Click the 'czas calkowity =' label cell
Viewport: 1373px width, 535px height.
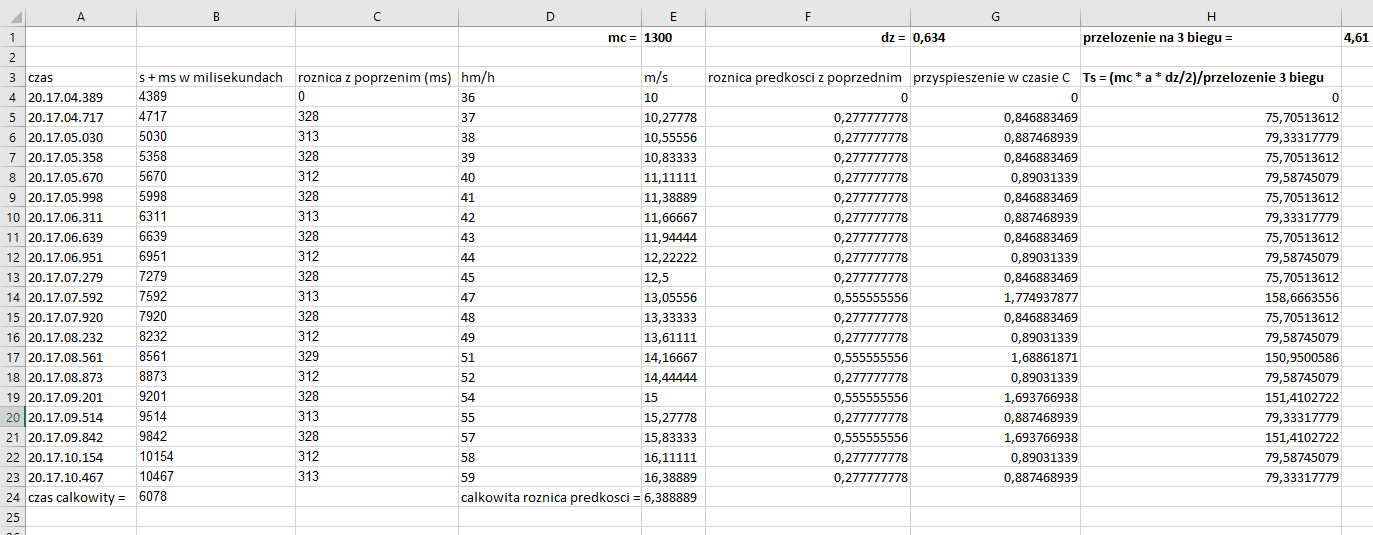point(81,497)
